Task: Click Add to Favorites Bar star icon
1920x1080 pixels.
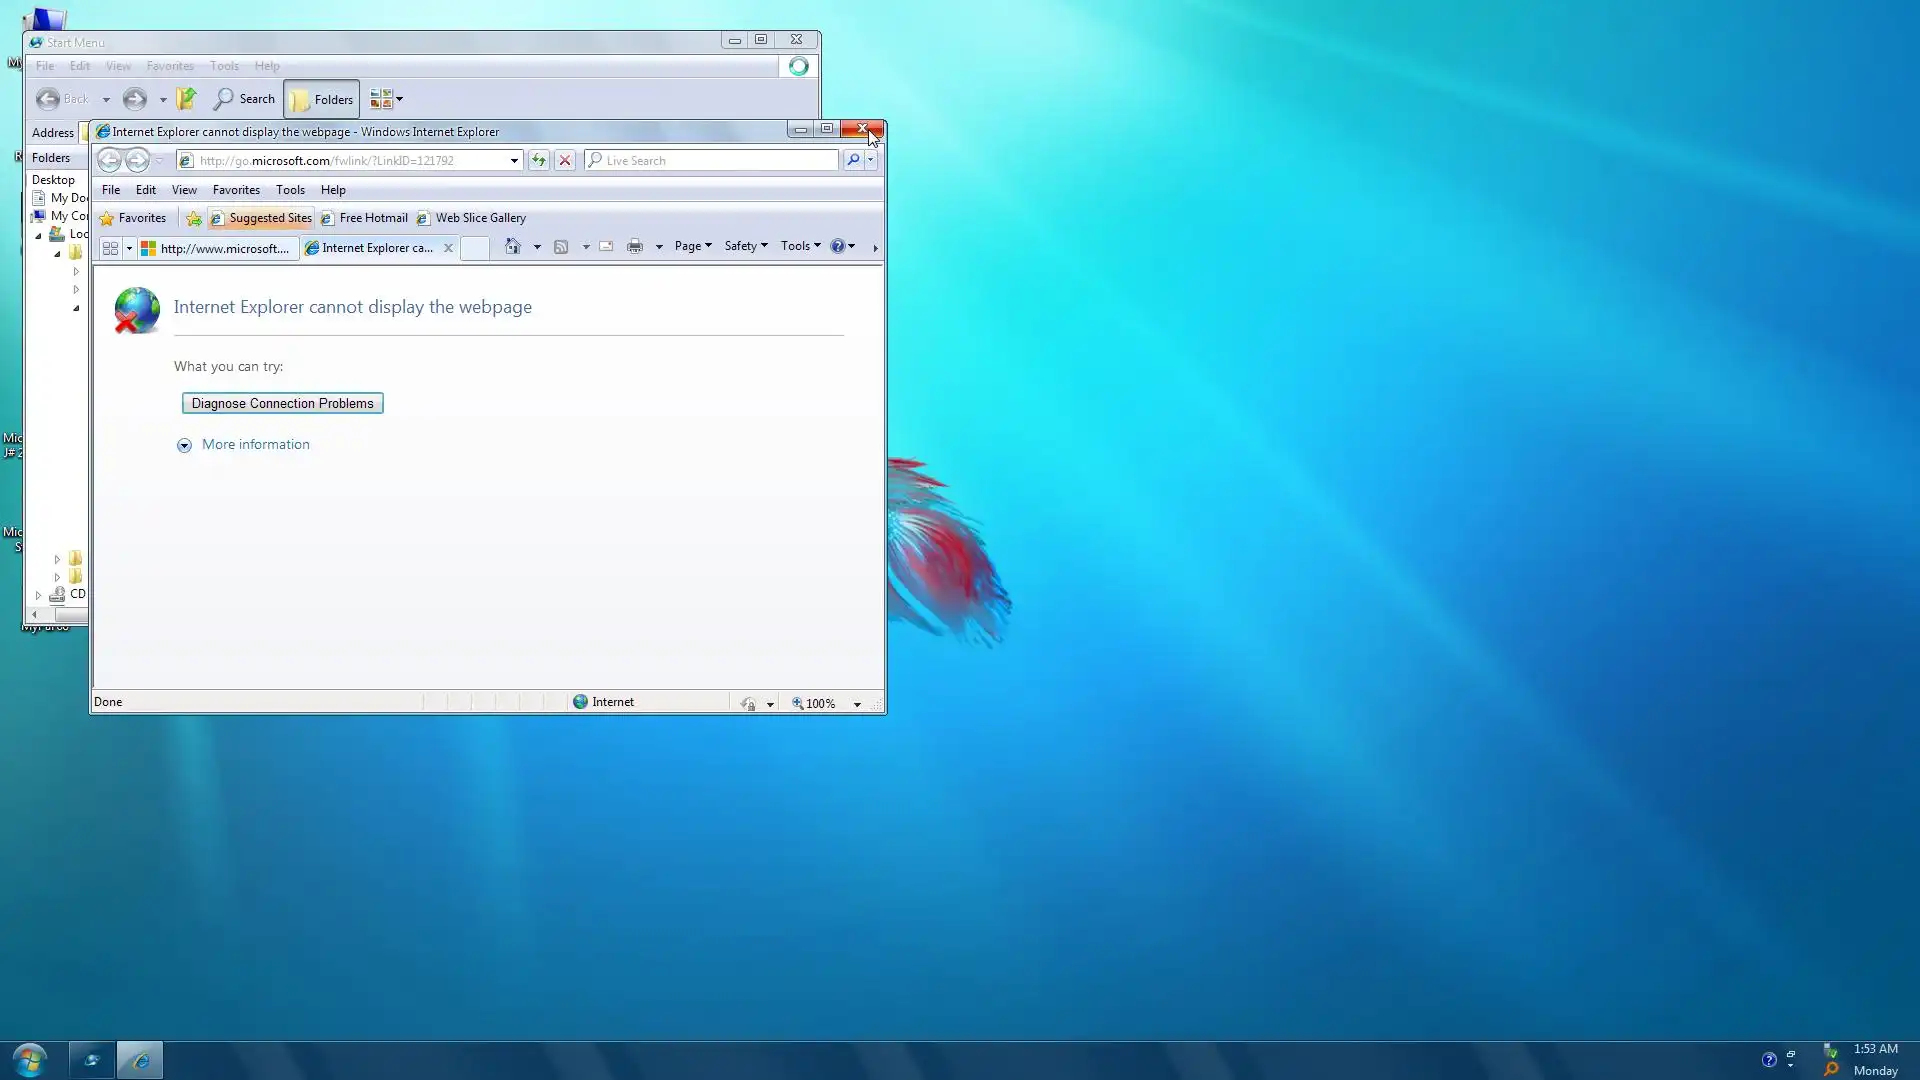Action: [194, 218]
